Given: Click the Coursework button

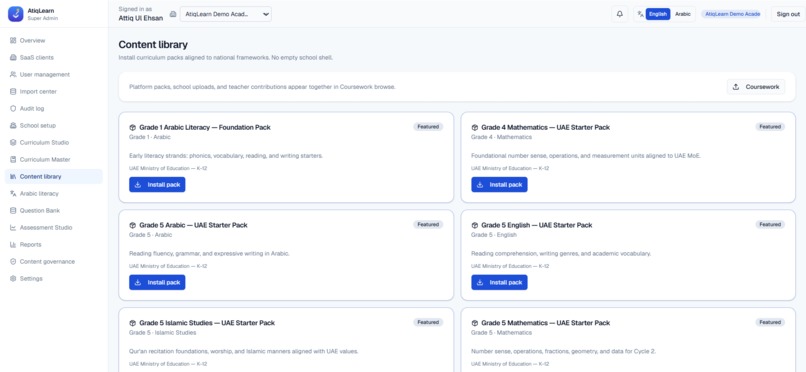Looking at the screenshot, I should tap(756, 87).
